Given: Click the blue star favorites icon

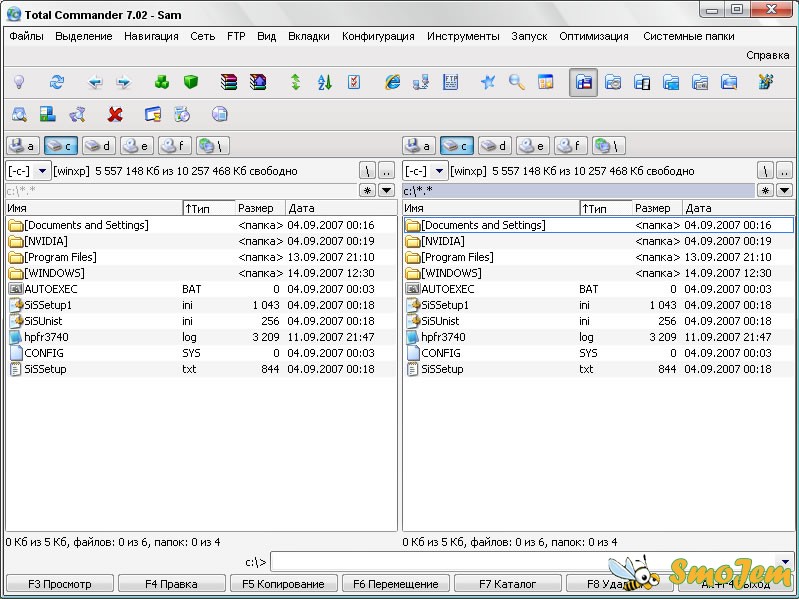Looking at the screenshot, I should (488, 82).
